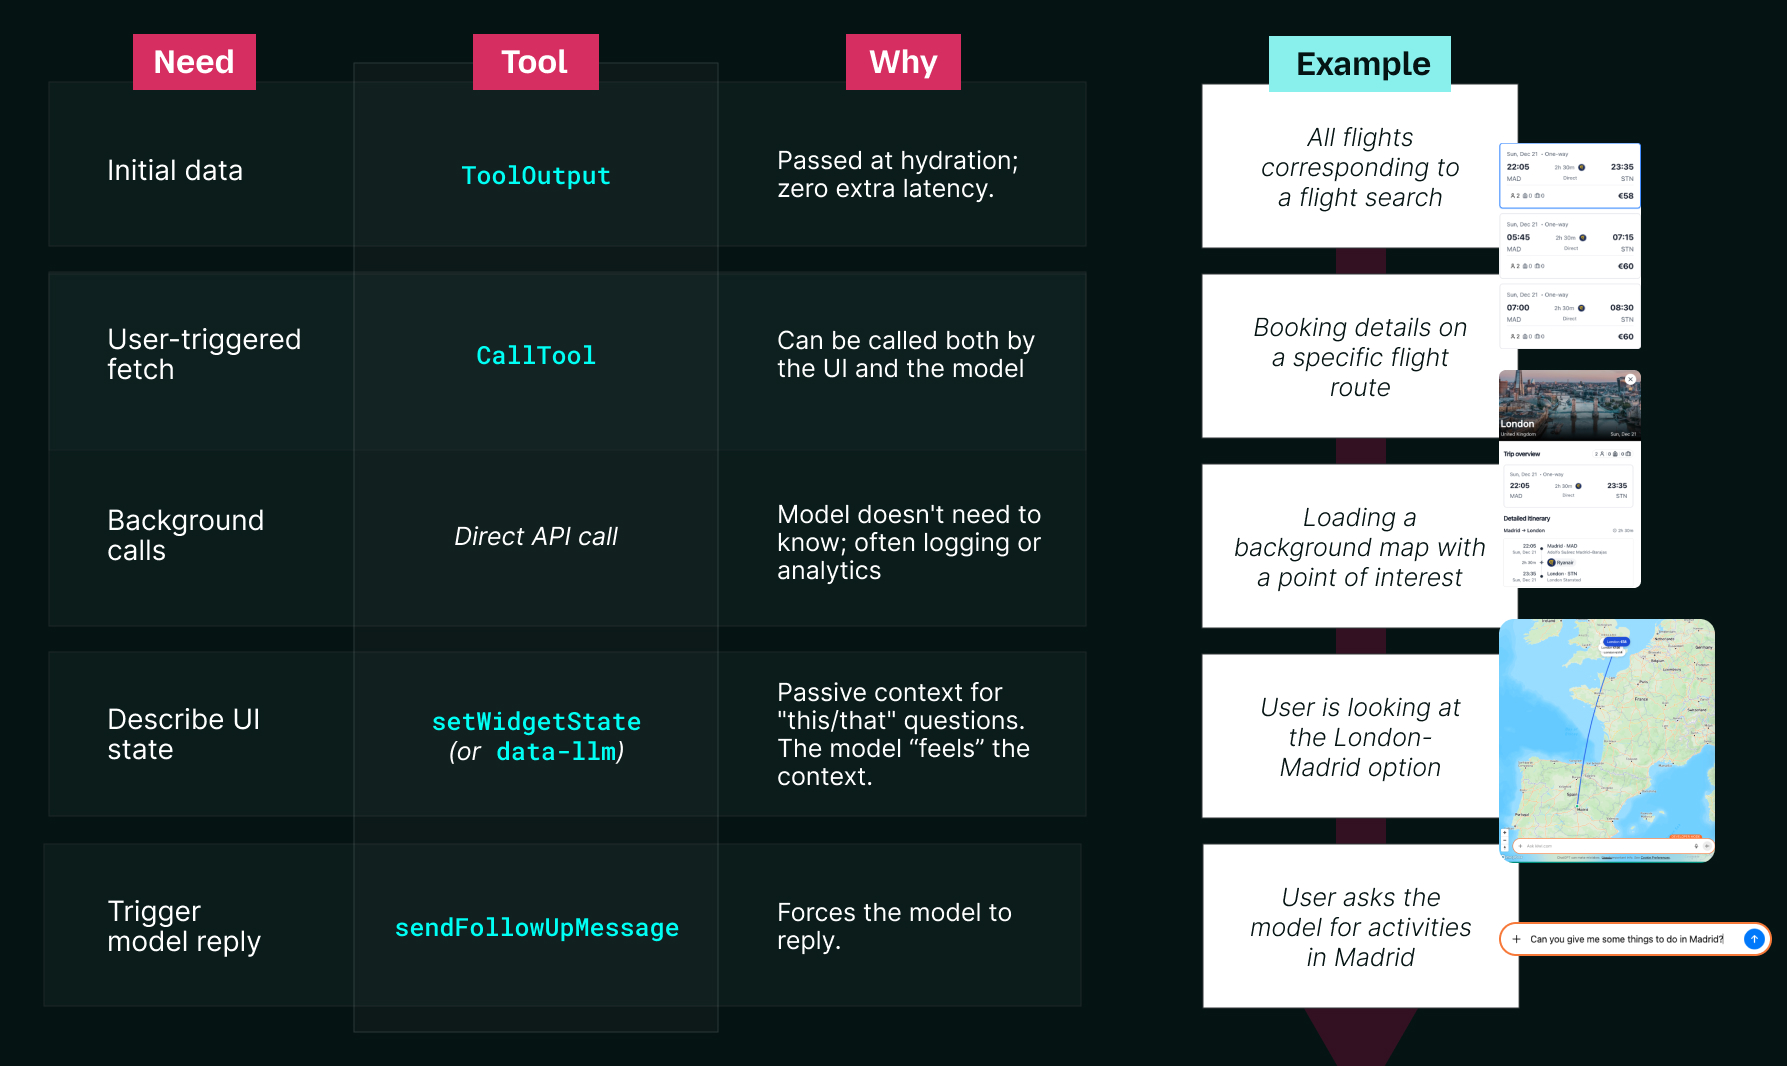Screen dimensions: 1787x1066
Task: Expand the Detailed Itinerary section
Action: tap(1527, 519)
